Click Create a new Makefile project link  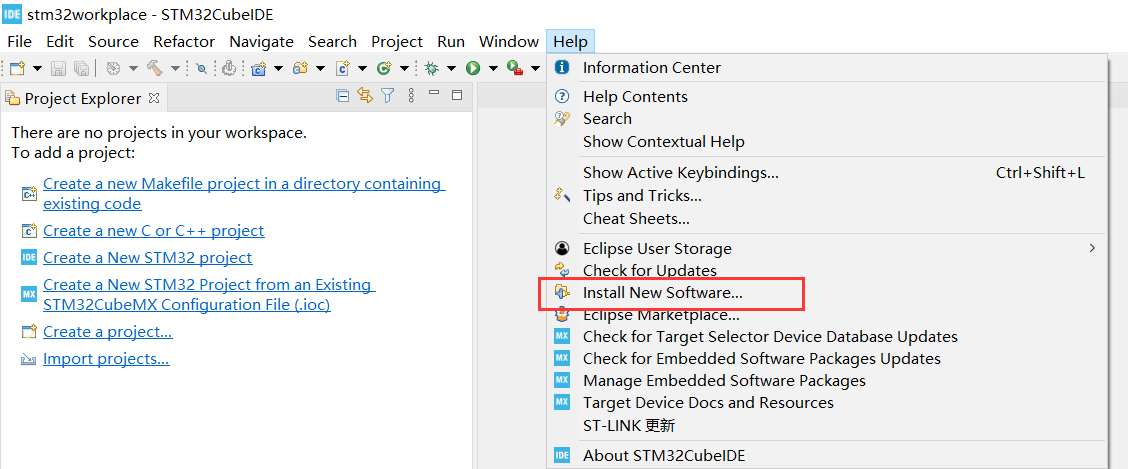point(245,193)
